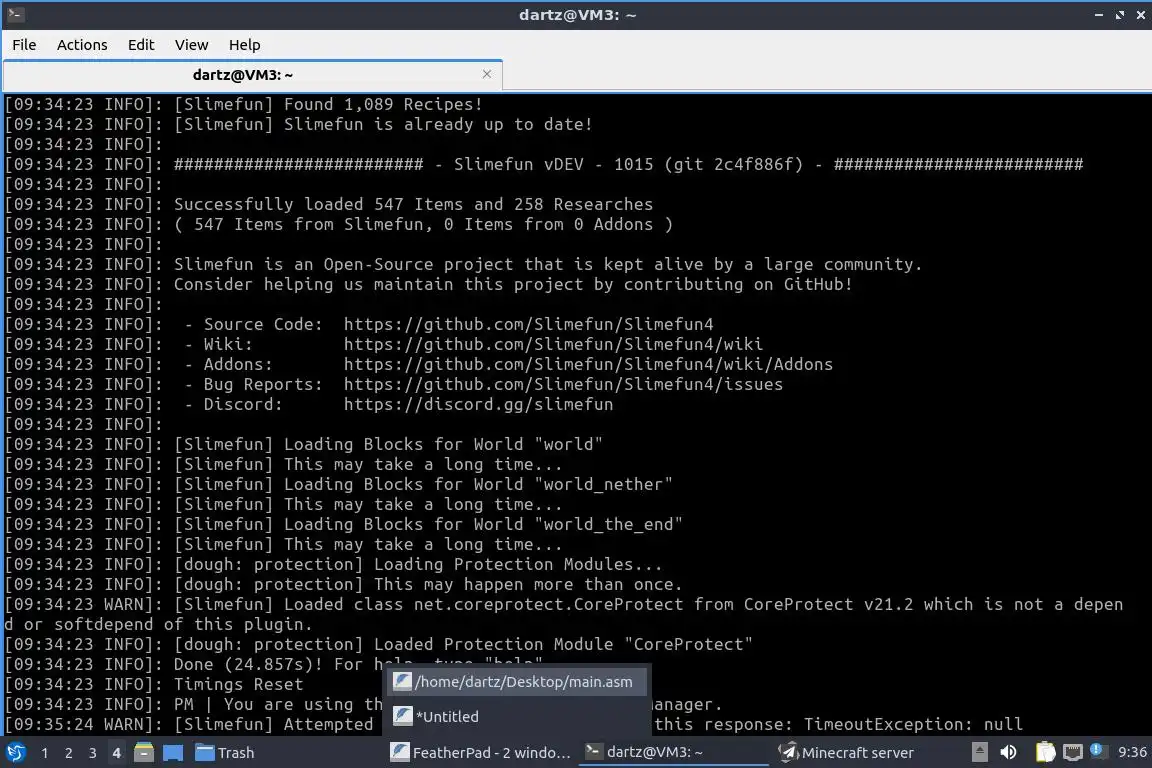
Task: Click the https://discord.gg/slimefun text
Action: pos(478,404)
